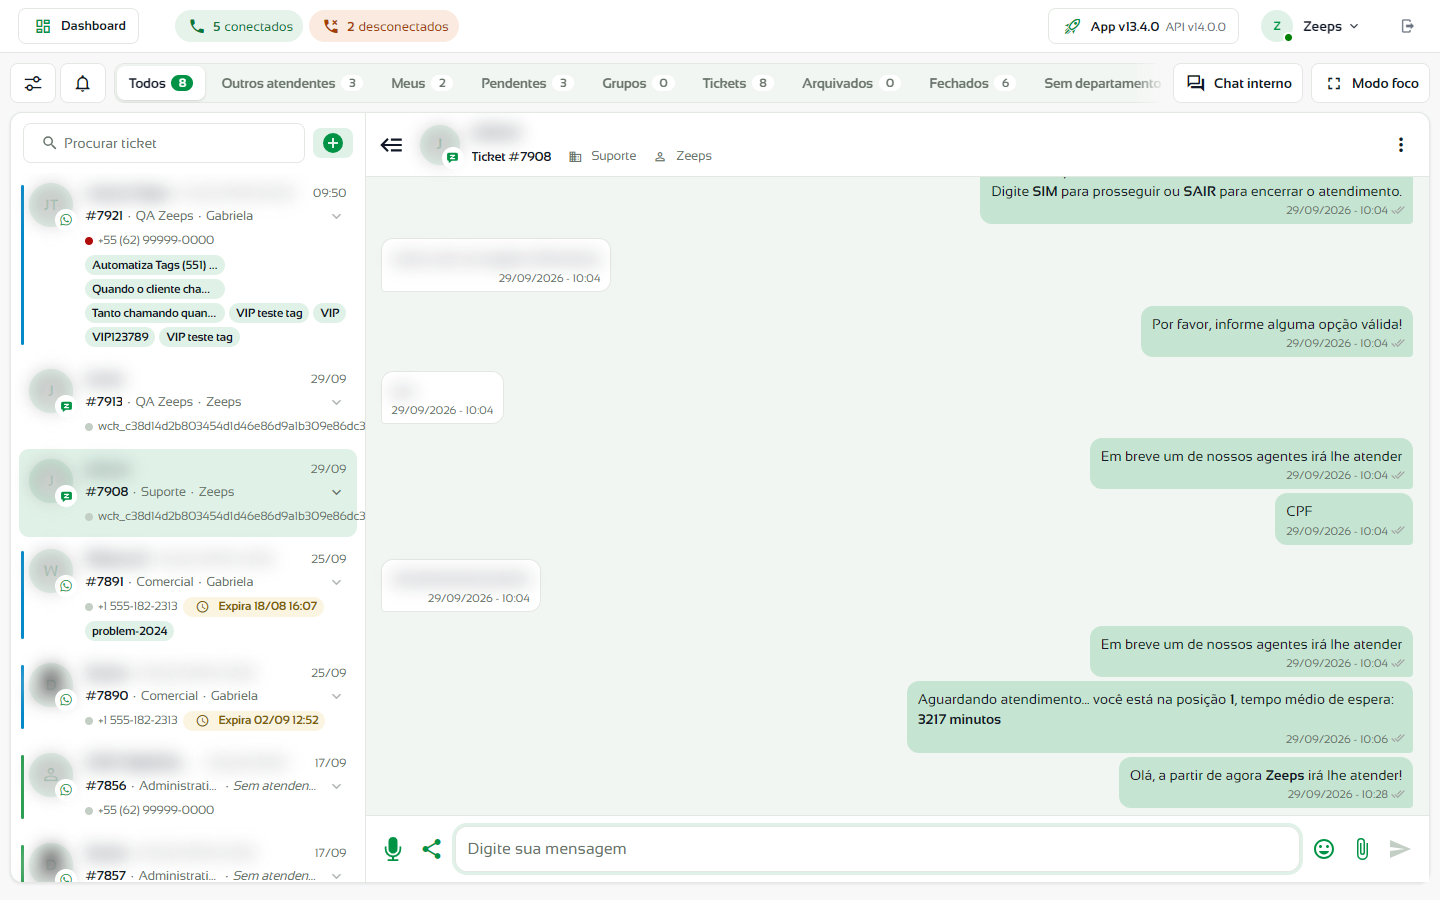Open the emoji picker
The width and height of the screenshot is (1440, 900).
click(x=1324, y=849)
